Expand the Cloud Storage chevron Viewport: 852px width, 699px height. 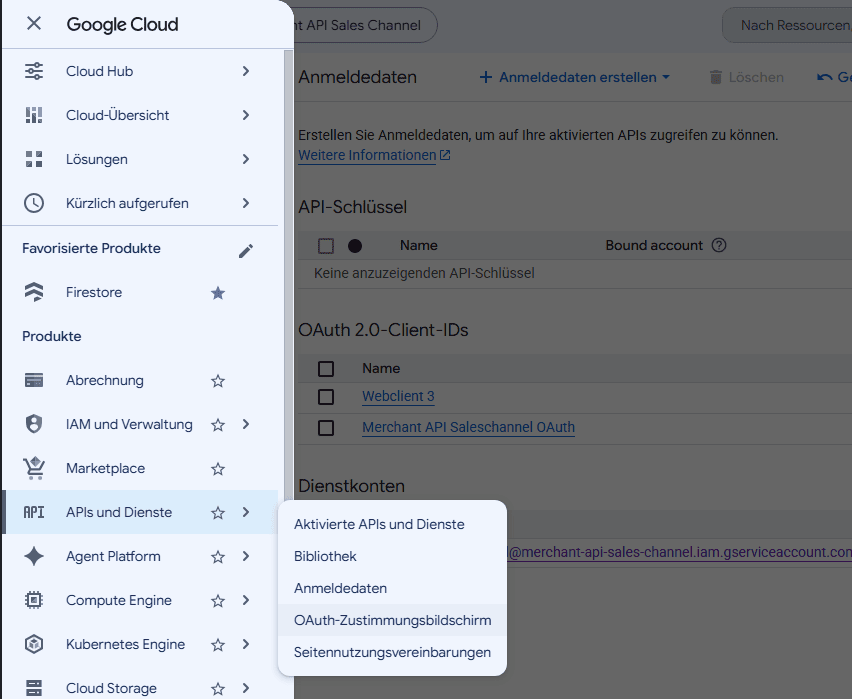pos(246,688)
